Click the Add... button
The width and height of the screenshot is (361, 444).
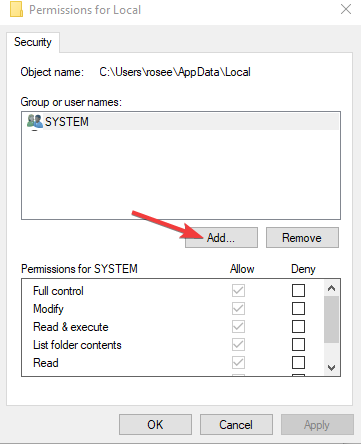pyautogui.click(x=221, y=238)
